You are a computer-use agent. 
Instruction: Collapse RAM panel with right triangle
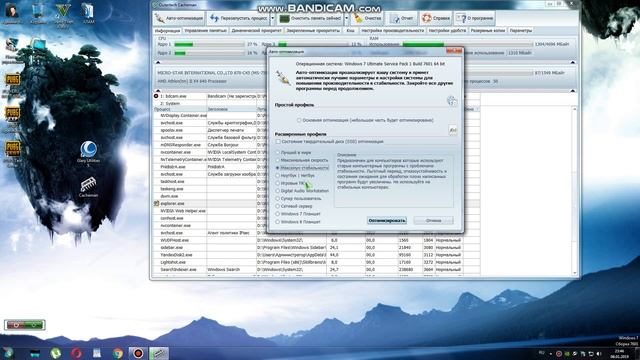coord(572,62)
